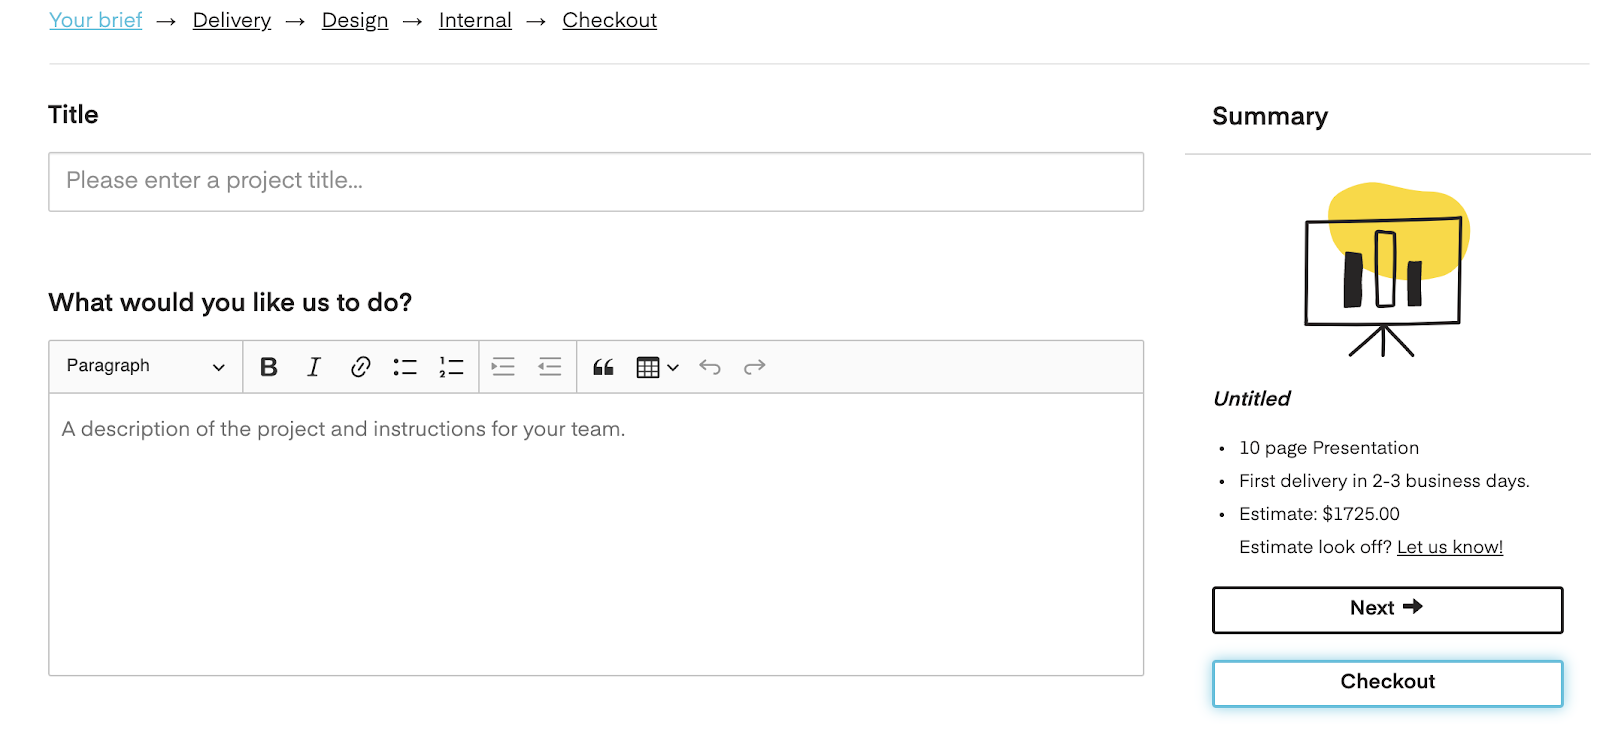1600x738 pixels.
Task: Go to the Design step
Action: tap(355, 20)
